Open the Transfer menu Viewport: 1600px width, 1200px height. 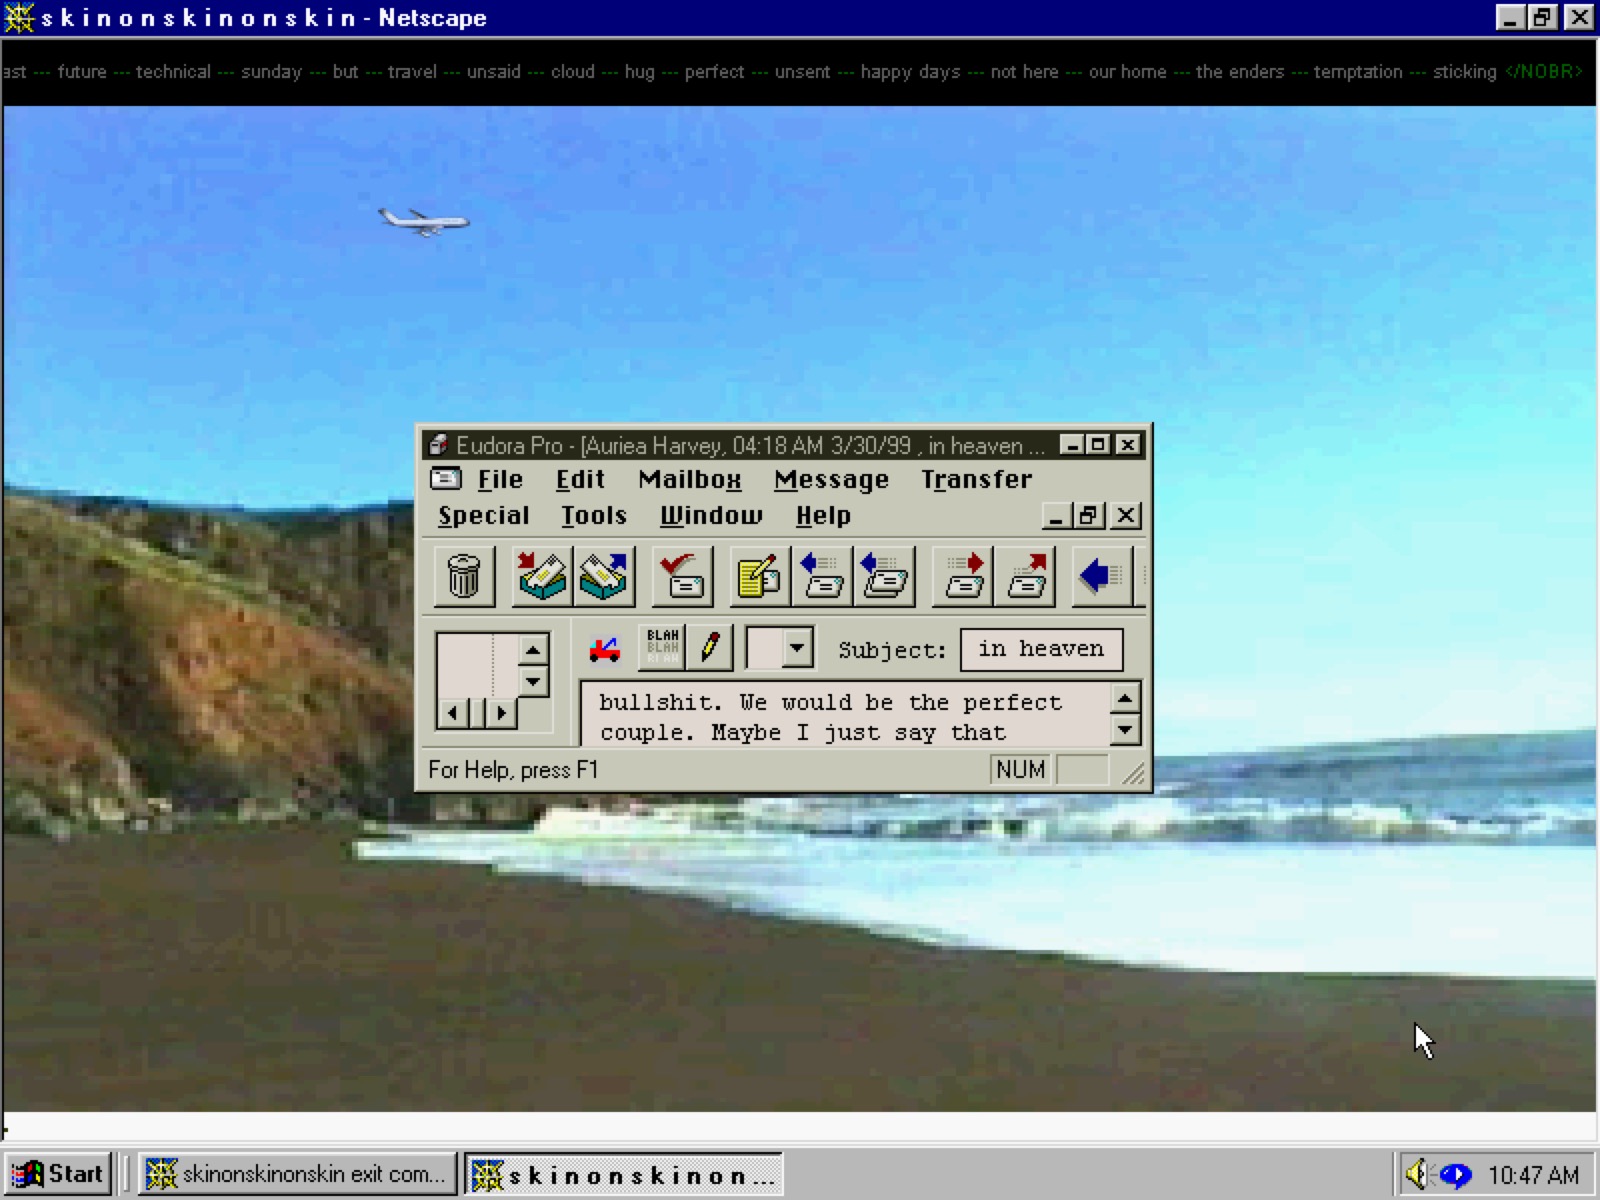(976, 480)
